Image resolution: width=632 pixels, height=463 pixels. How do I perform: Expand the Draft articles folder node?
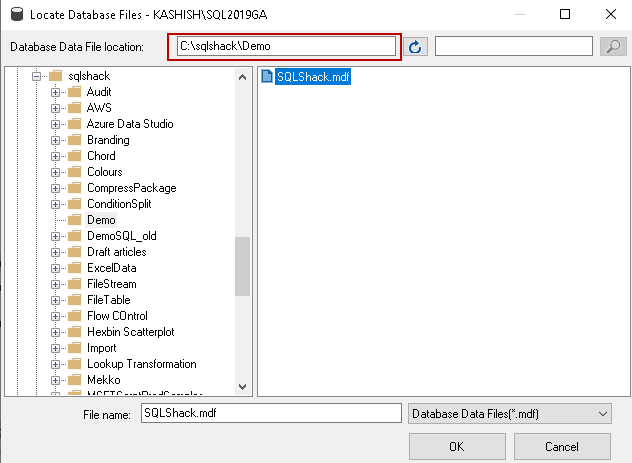click(56, 252)
